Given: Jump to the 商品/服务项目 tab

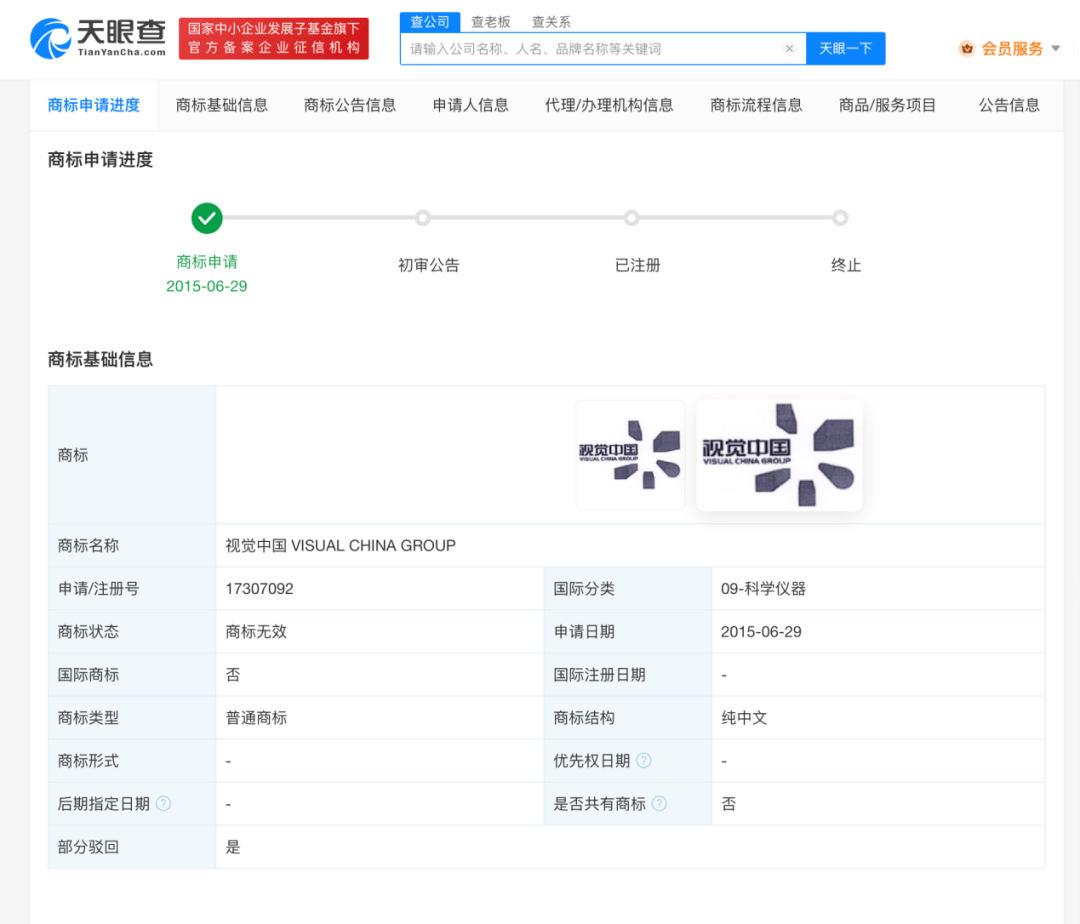Looking at the screenshot, I should (887, 105).
